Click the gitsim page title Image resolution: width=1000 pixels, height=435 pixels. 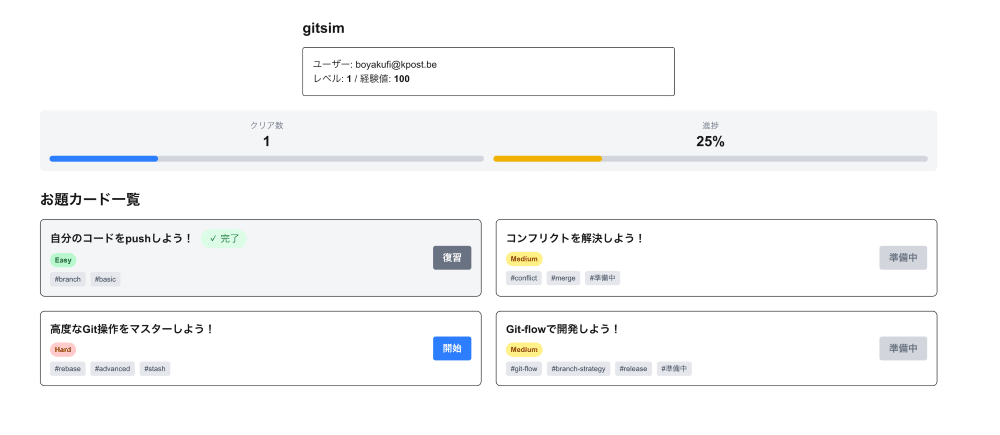click(323, 28)
